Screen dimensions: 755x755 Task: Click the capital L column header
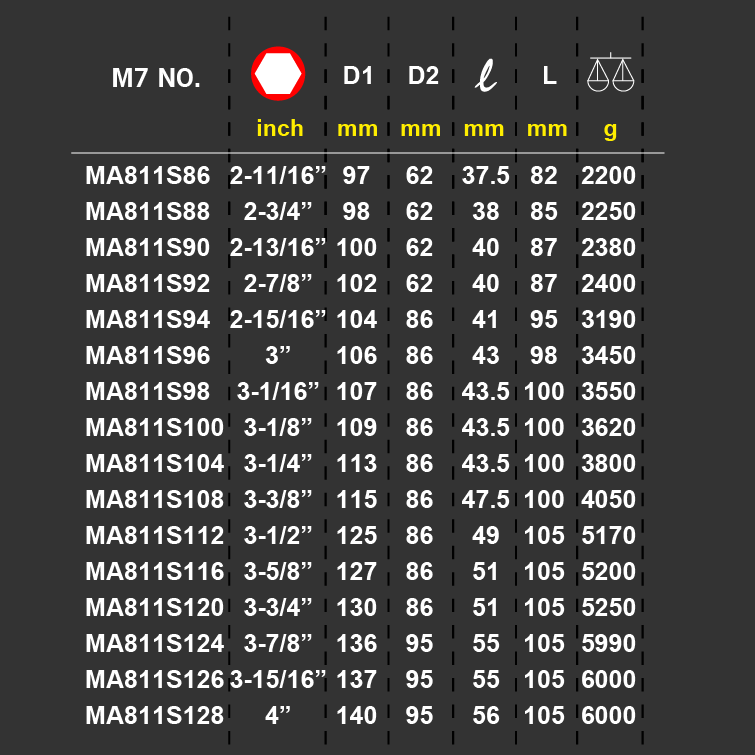coord(549,76)
